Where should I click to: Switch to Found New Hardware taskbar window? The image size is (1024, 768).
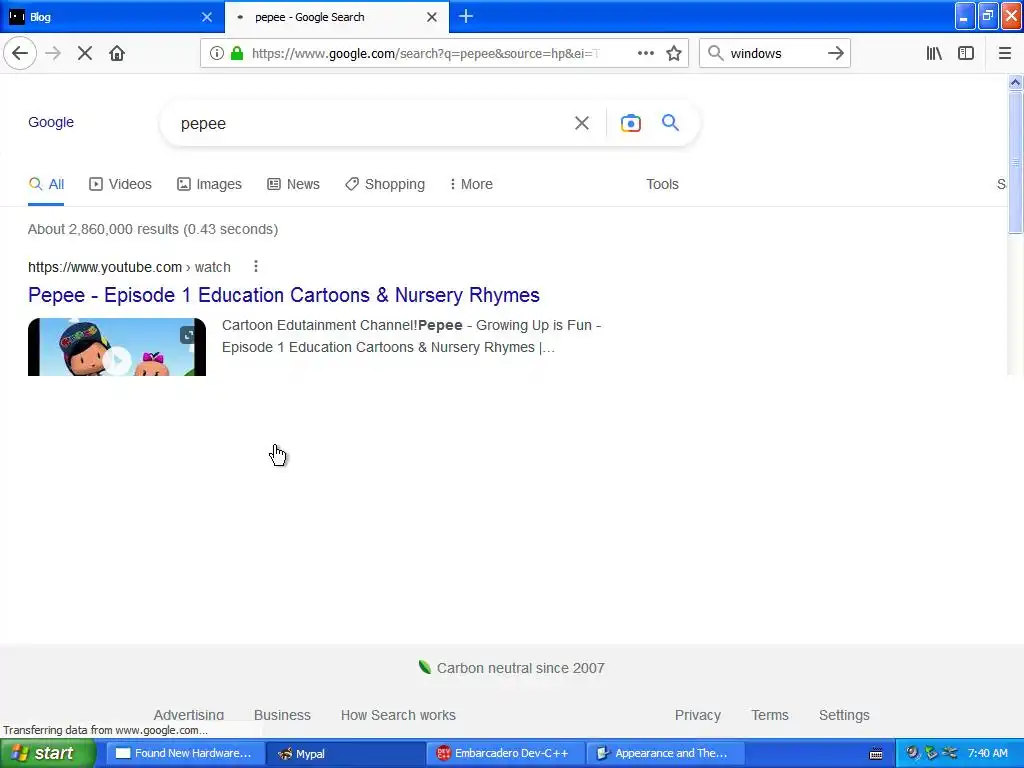(184, 753)
